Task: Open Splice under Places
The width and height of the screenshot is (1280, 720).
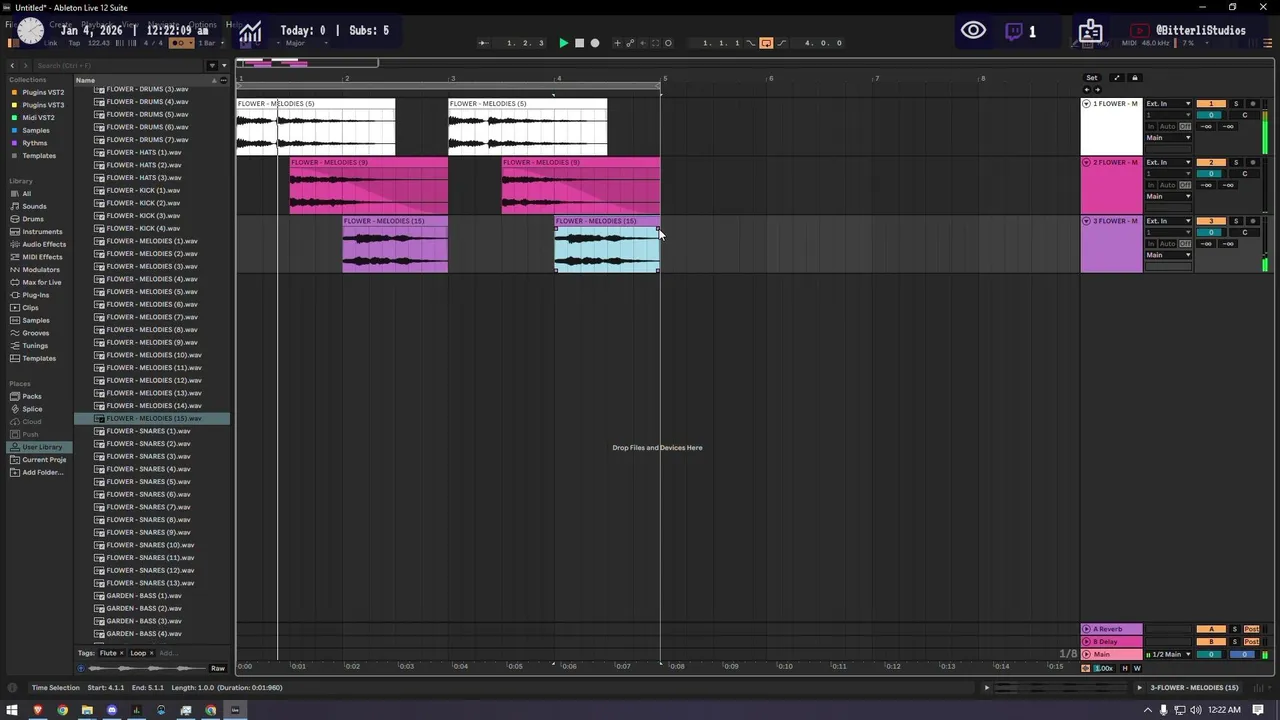Action: click(32, 409)
